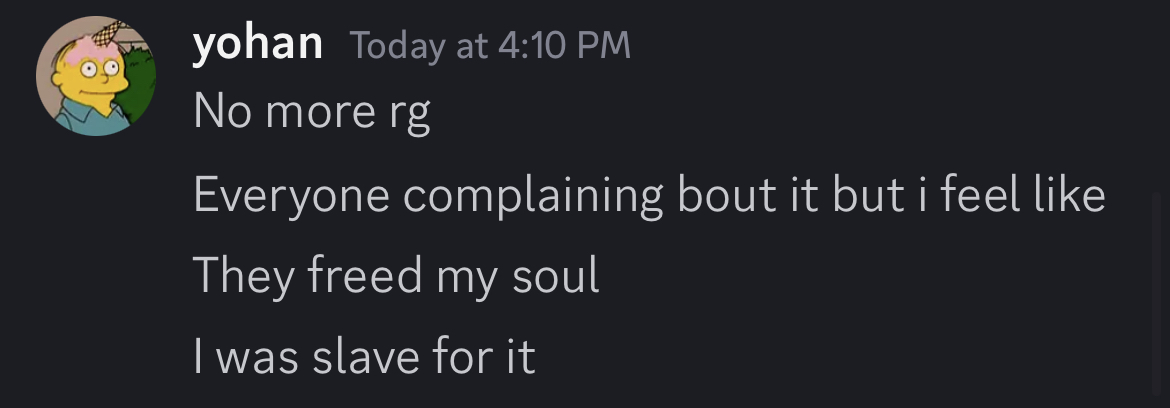Open yohan's profile avatar picture
Image resolution: width=1170 pixels, height=408 pixels.
(x=96, y=77)
